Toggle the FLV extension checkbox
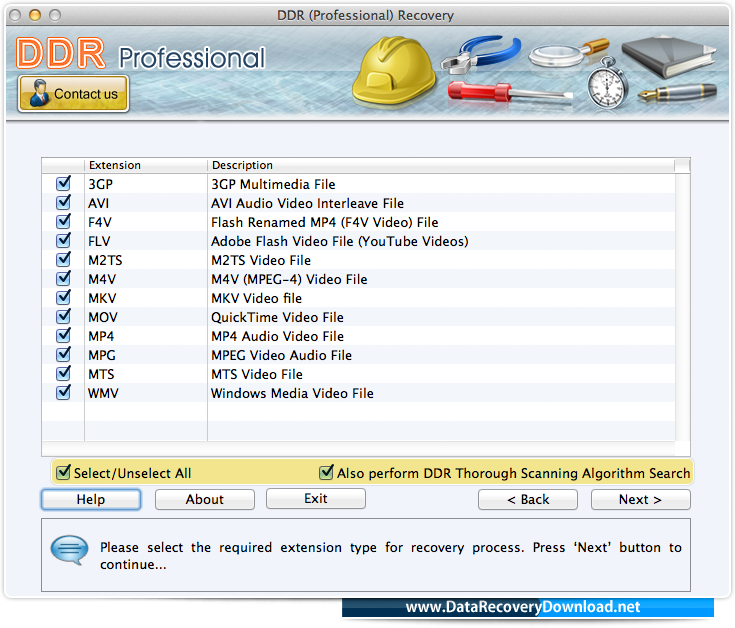Viewport: 735px width, 628px height. coord(63,240)
